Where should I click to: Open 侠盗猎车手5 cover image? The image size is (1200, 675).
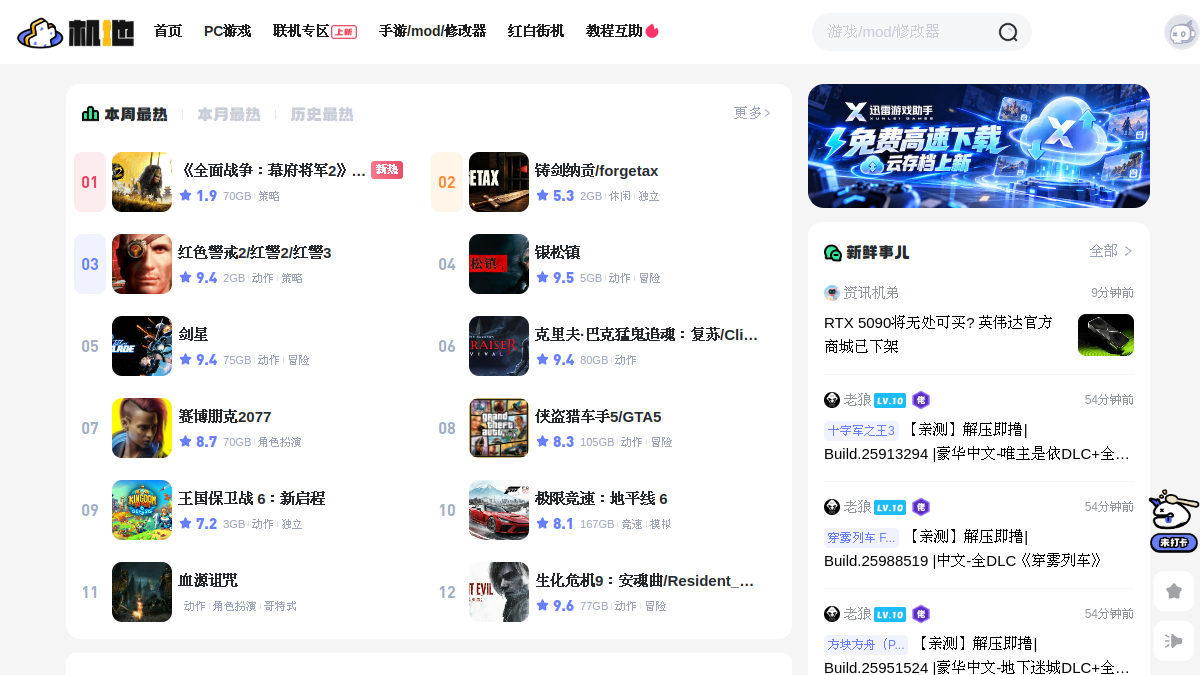point(499,428)
